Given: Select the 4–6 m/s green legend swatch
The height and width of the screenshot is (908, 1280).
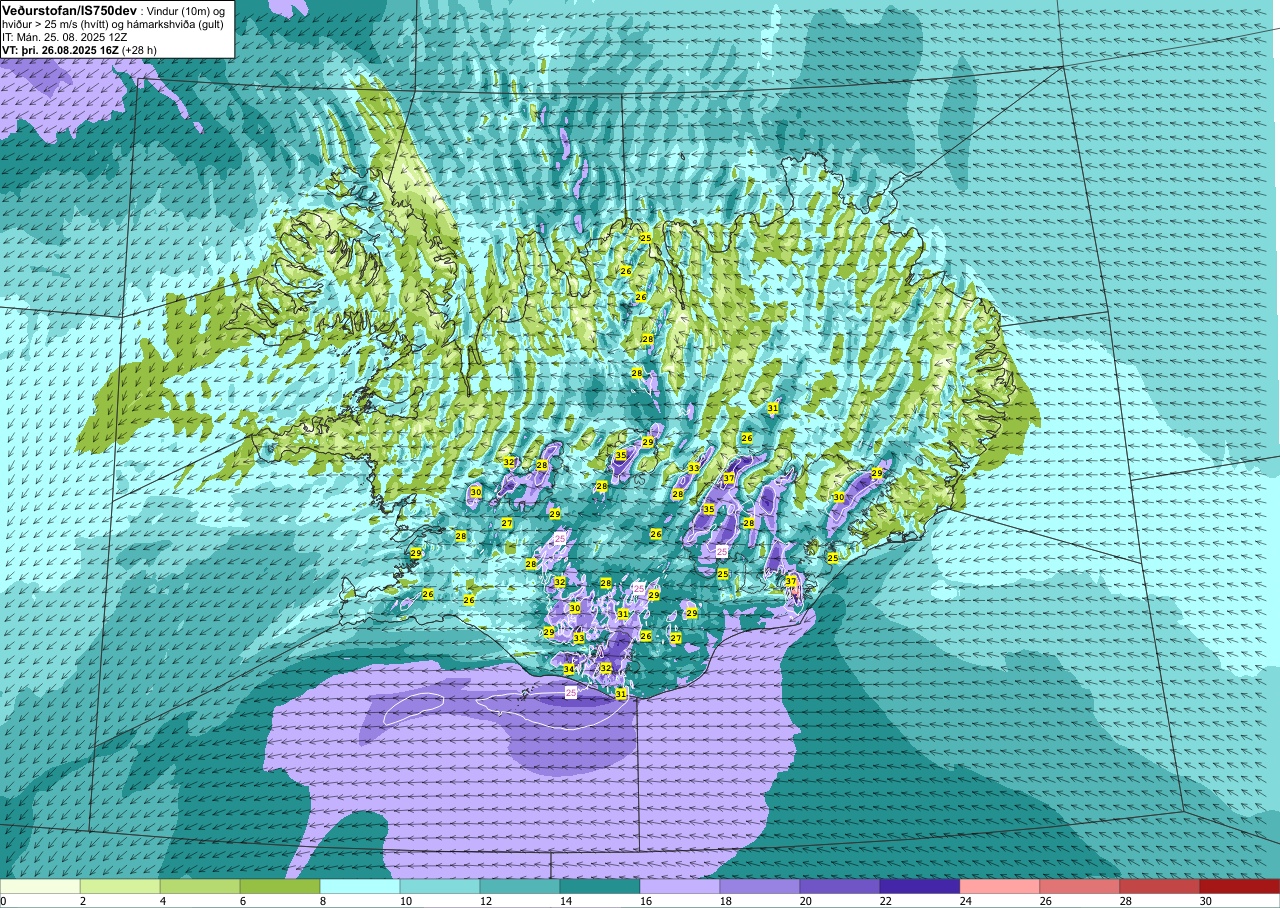Looking at the screenshot, I should tap(200, 886).
